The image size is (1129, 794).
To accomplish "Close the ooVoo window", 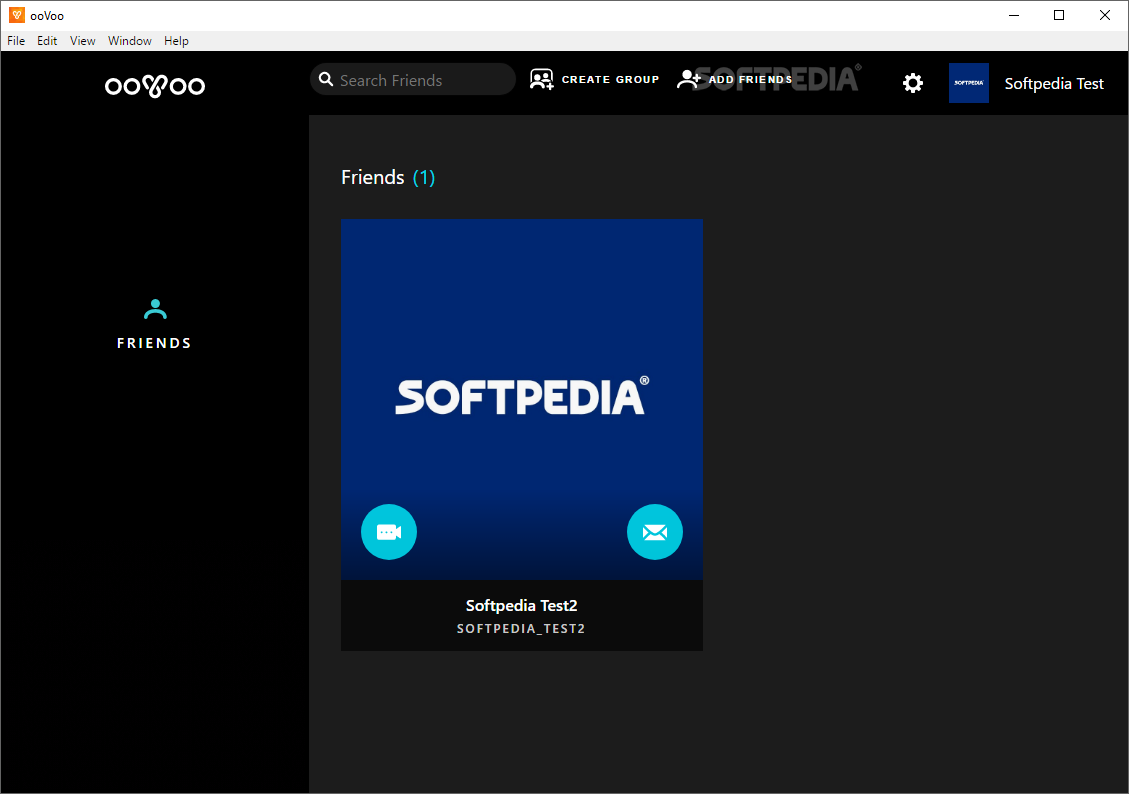I will (x=1105, y=15).
